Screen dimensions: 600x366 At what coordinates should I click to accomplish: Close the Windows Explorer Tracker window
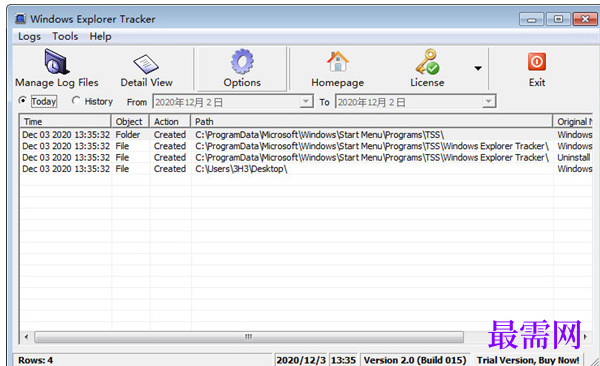pos(585,19)
